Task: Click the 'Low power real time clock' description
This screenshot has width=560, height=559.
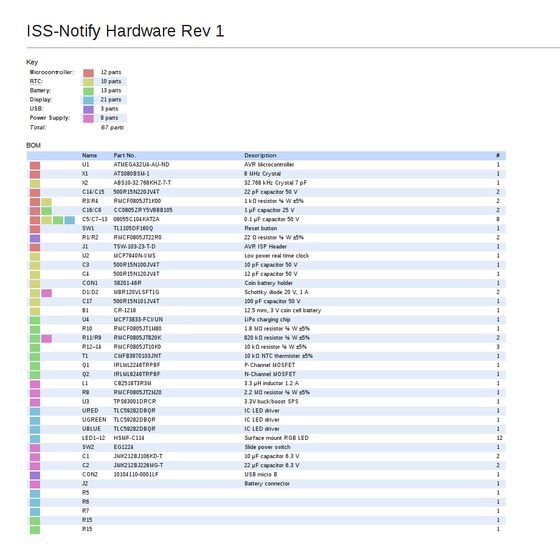Action: click(277, 256)
